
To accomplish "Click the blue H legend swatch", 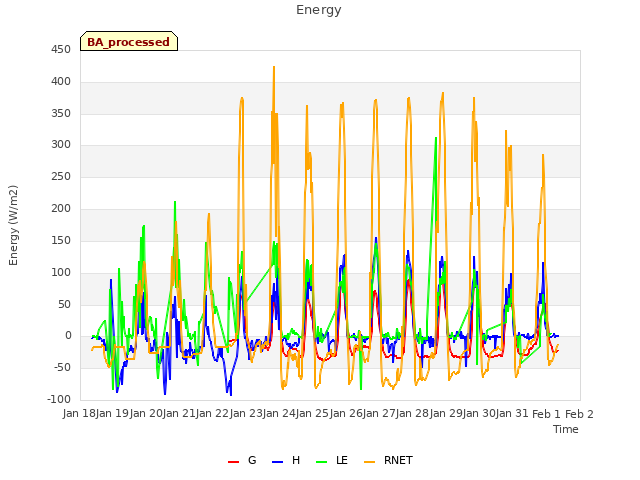I will 277,462.
